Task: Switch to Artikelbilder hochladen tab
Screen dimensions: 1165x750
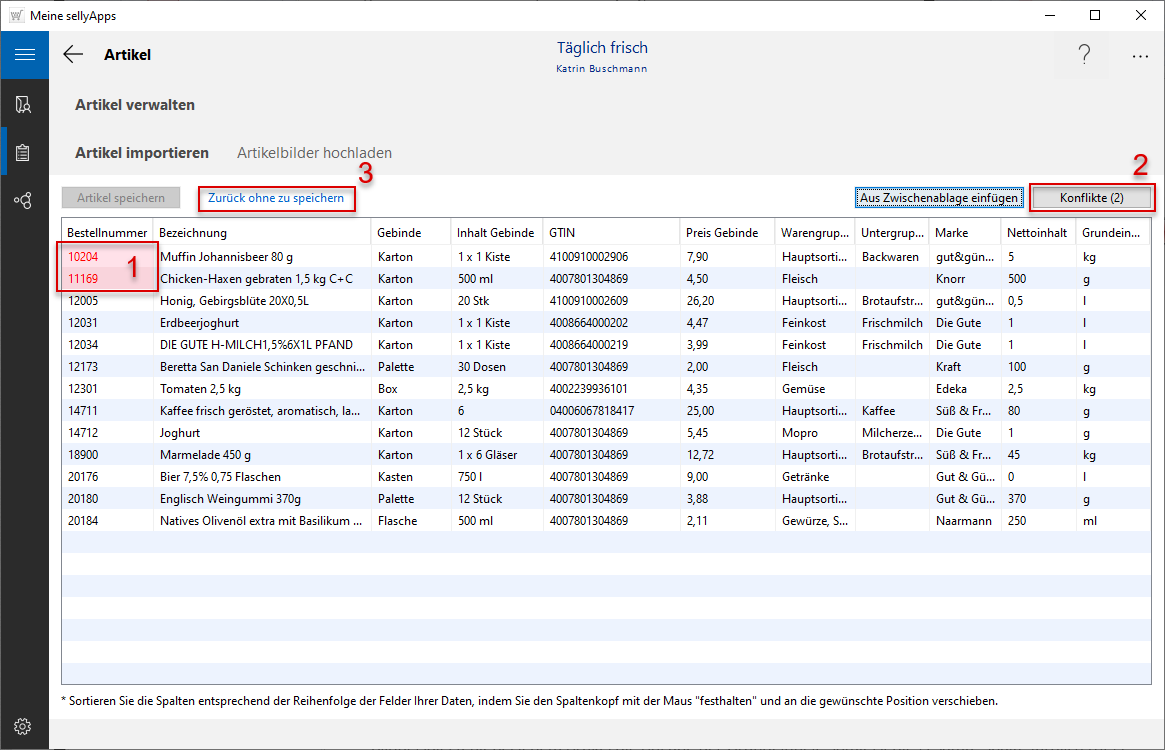Action: tap(314, 153)
